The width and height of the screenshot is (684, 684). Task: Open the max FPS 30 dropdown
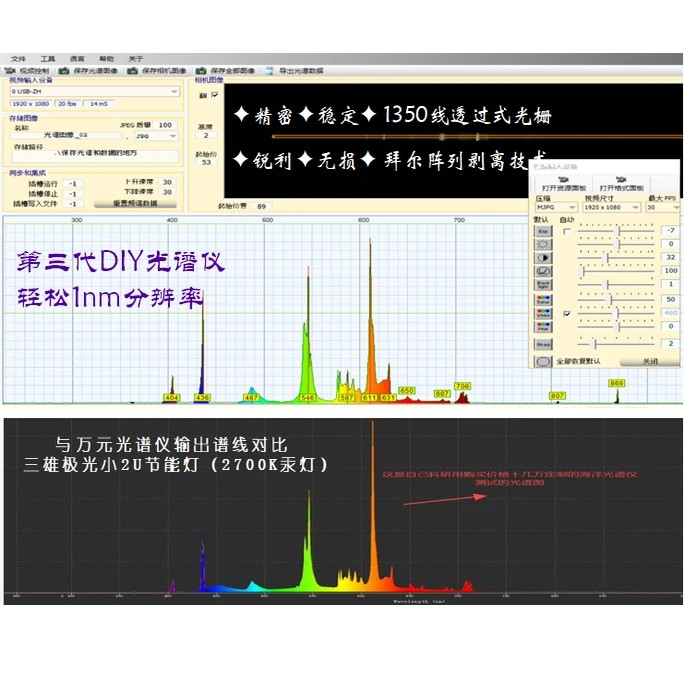pos(663,207)
